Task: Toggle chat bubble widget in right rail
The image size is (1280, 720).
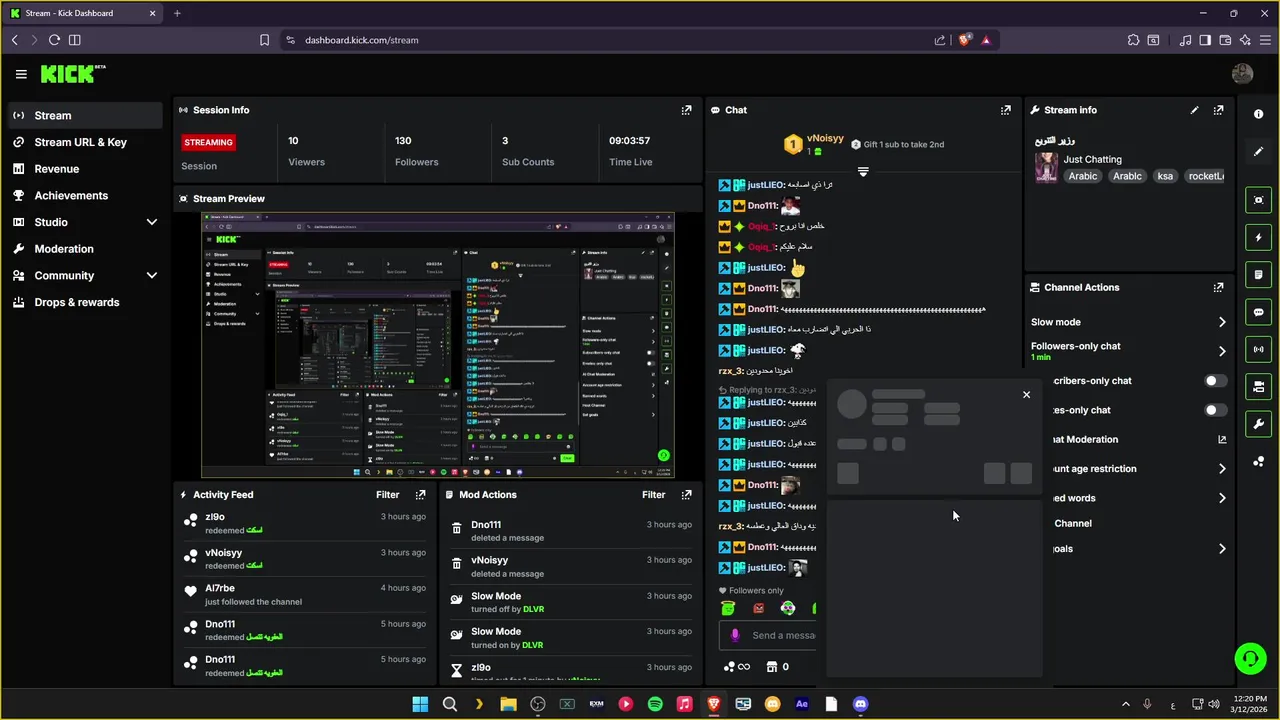Action: tap(1259, 312)
